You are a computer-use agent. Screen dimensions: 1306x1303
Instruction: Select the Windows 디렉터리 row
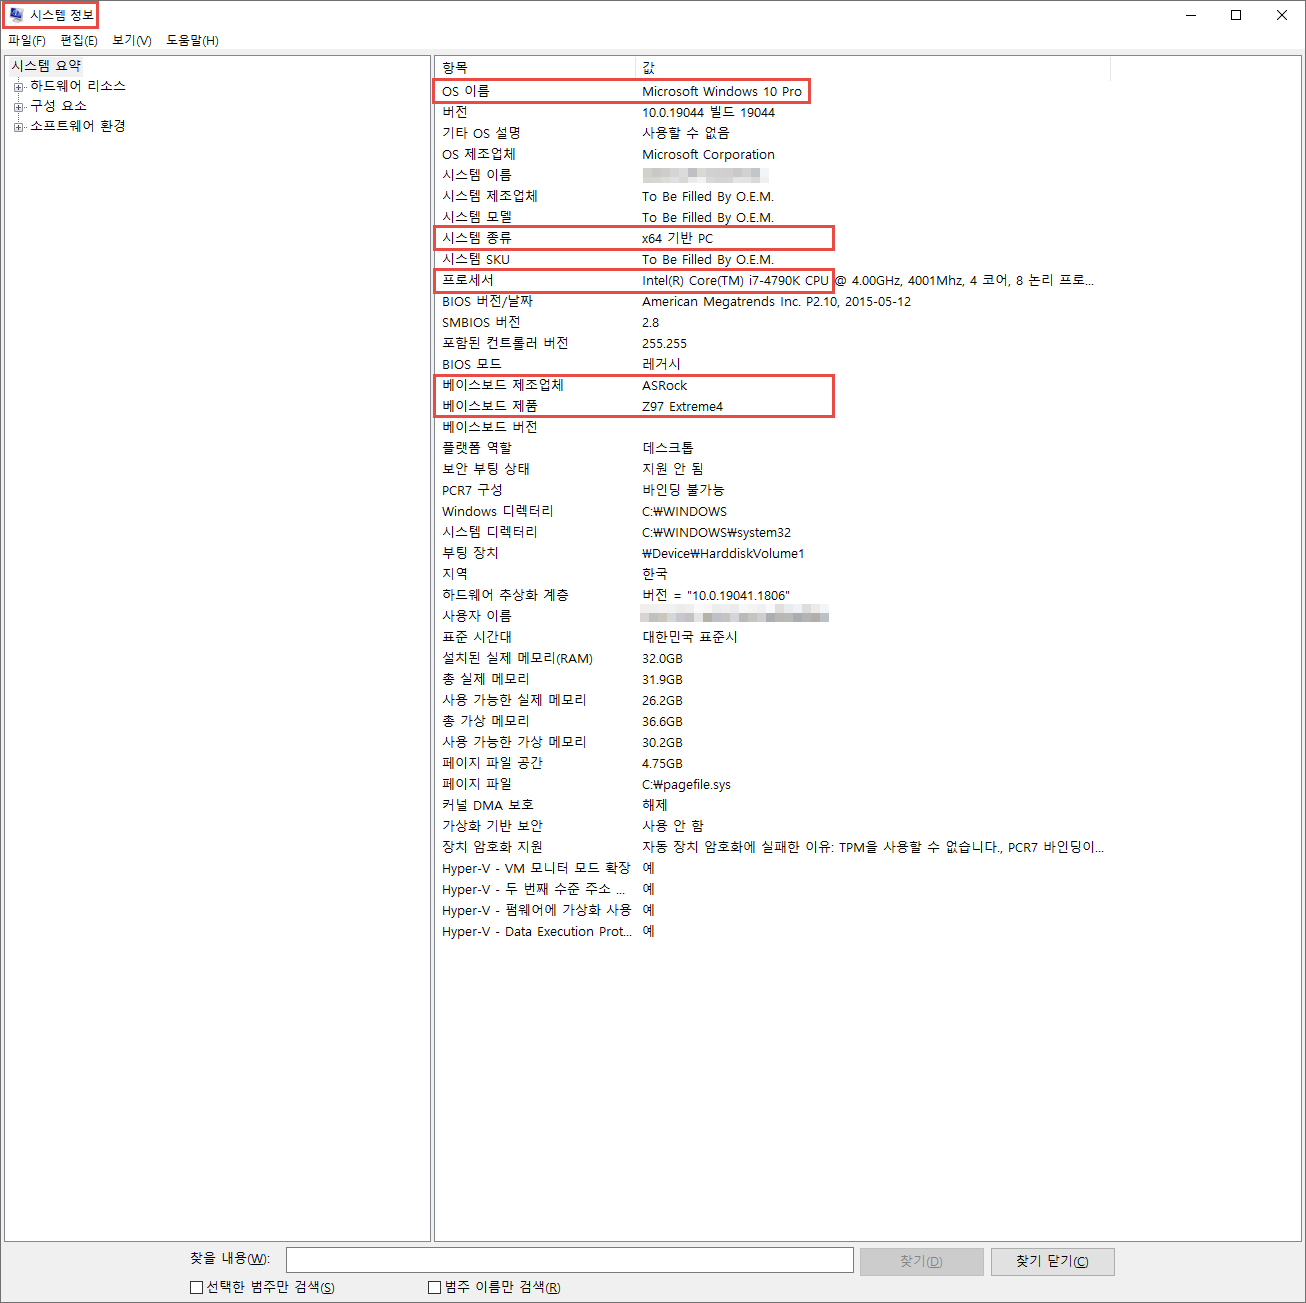coord(773,511)
